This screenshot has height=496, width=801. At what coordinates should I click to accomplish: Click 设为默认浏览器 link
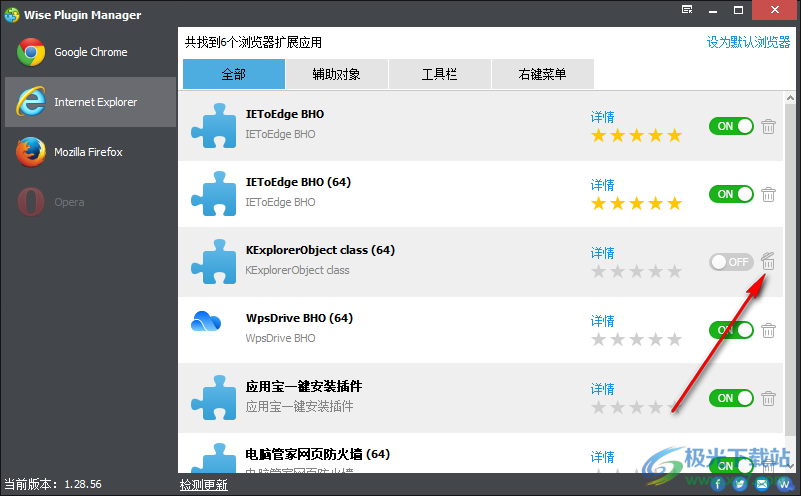(748, 42)
